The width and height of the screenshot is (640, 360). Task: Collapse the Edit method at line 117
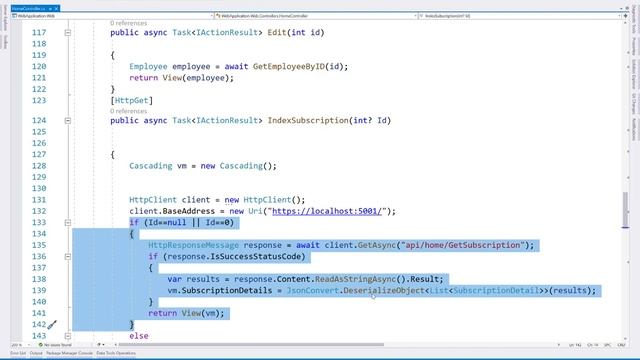[68, 33]
